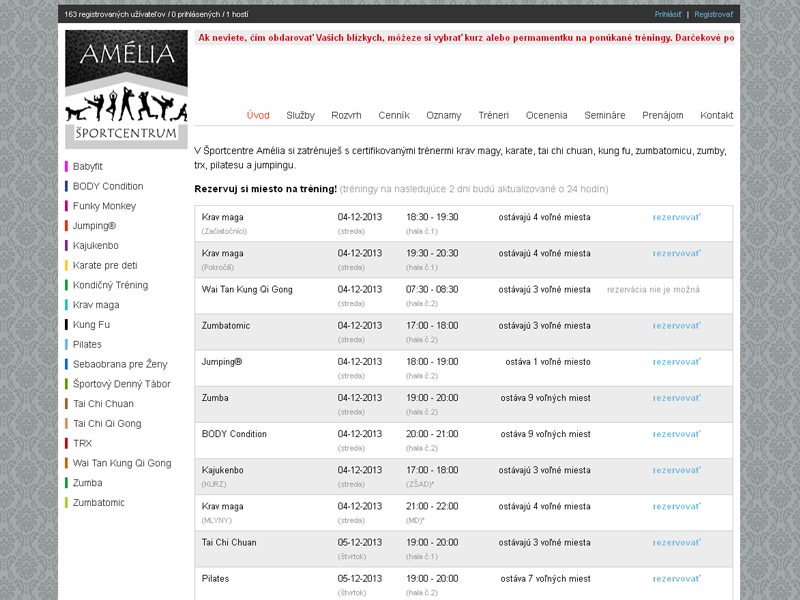Viewport: 800px width, 600px height.
Task: Click 'ostáva 7 voľných miest' in Pilates row
Action: point(545,579)
